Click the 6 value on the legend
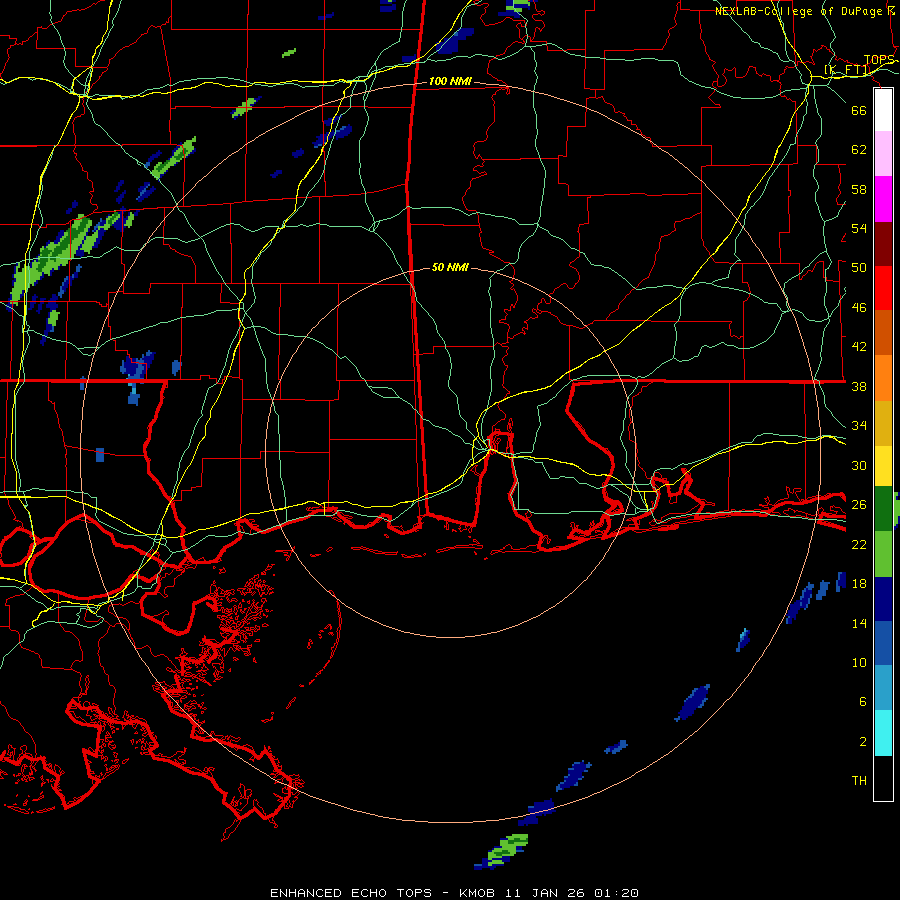The width and height of the screenshot is (900, 900). coord(863,701)
